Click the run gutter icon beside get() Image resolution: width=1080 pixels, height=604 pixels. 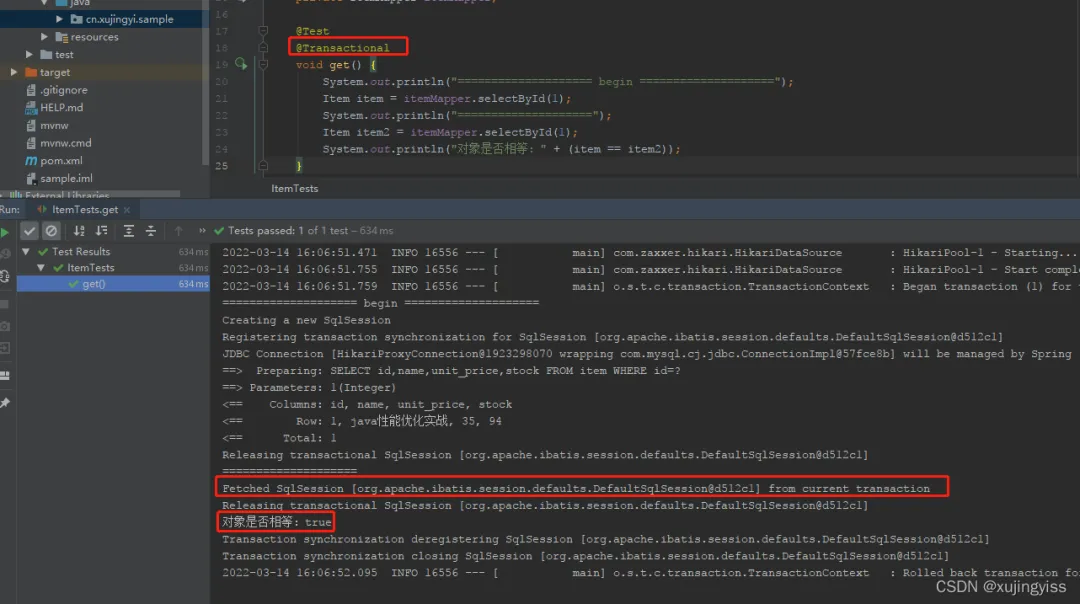(x=240, y=64)
